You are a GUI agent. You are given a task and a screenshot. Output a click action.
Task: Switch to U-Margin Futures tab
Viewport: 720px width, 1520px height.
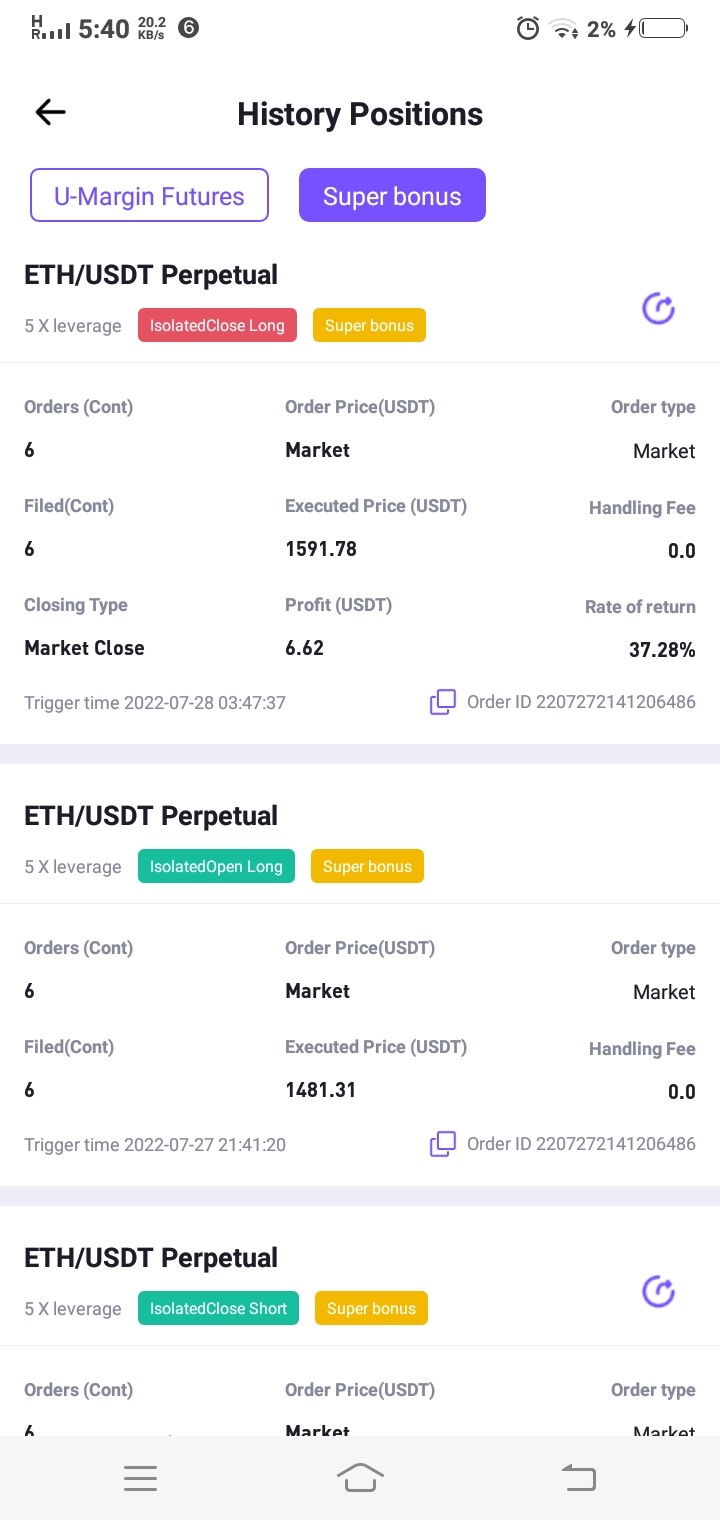149,195
